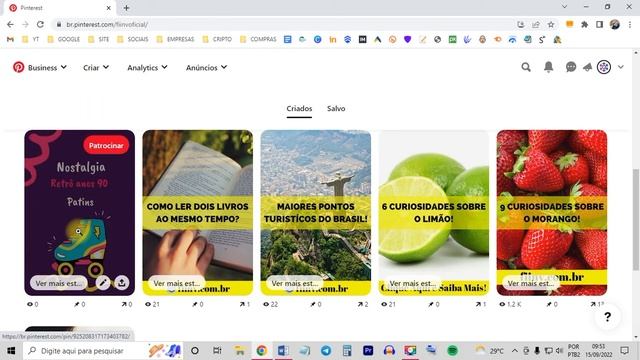Open the GOOGLE bookmarks folder
Image resolution: width=640 pixels, height=360 pixels.
(x=64, y=39)
